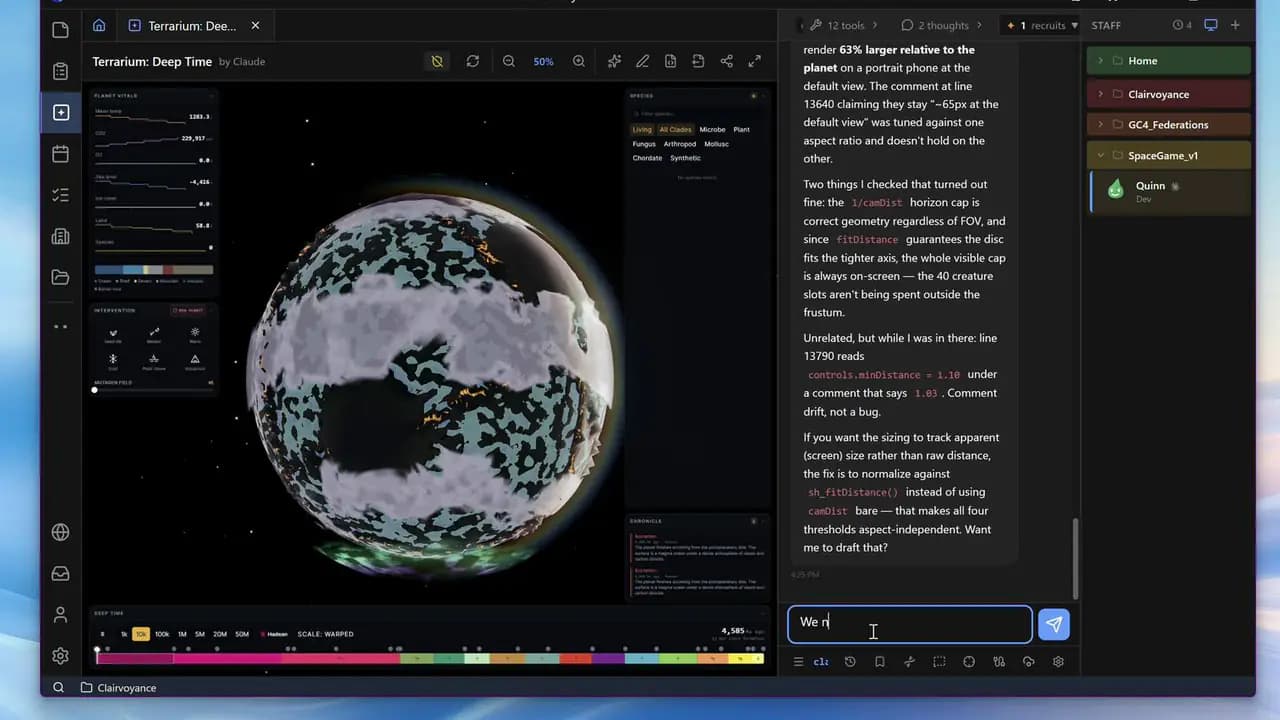Send the chat message

click(1054, 624)
